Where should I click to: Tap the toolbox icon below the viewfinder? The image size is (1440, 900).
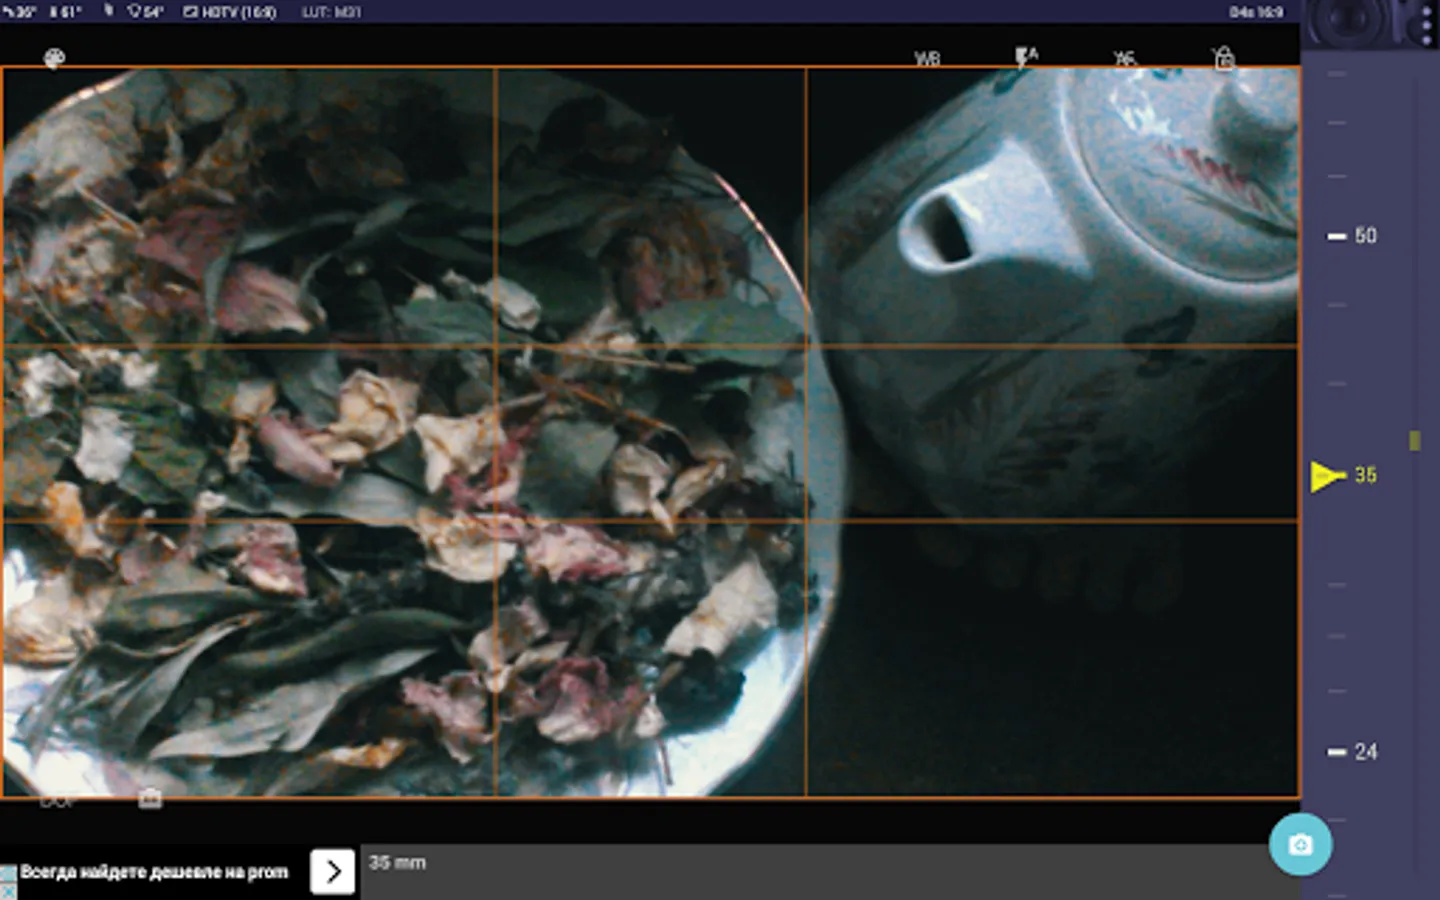150,799
